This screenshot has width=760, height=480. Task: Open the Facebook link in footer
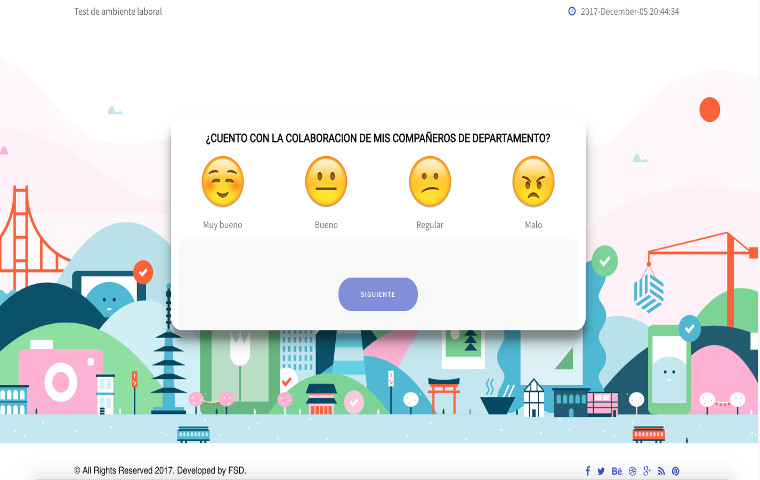[587, 471]
